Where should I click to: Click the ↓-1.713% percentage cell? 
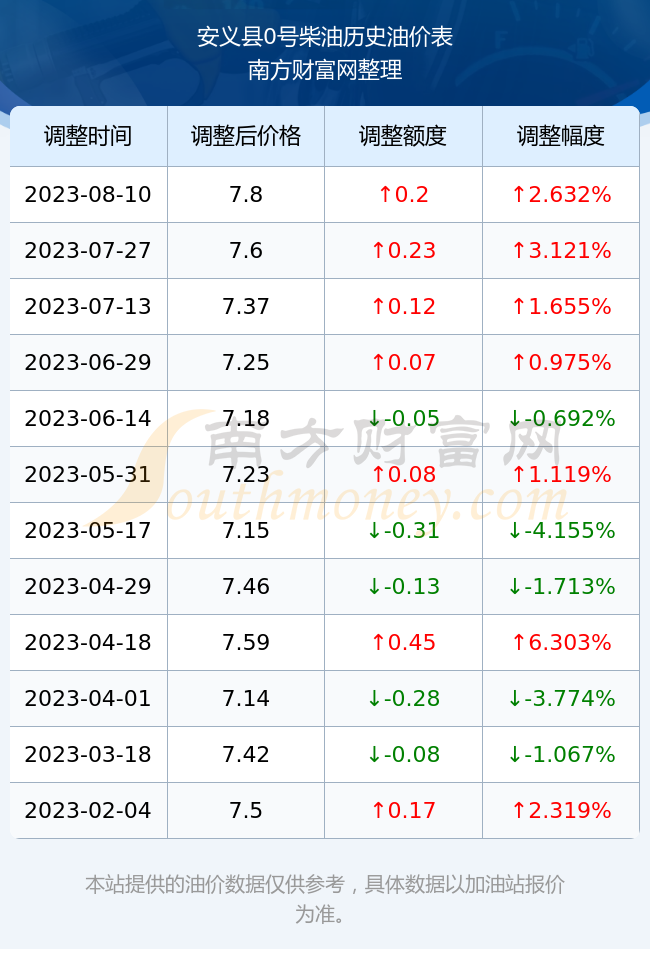[561, 586]
